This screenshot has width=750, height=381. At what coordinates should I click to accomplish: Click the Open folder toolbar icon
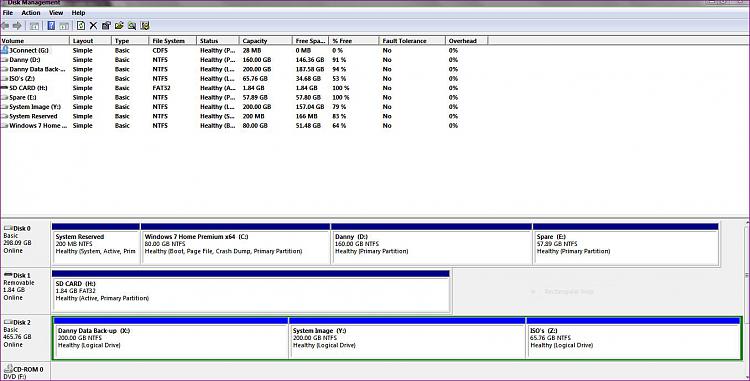tap(119, 26)
